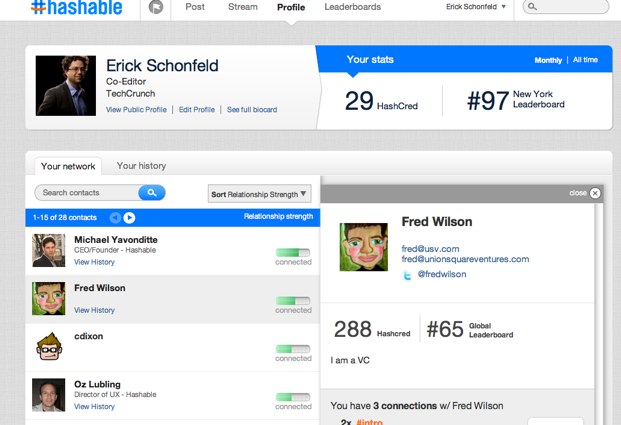621x425 pixels.
Task: Click cdixon's cartoon avatar
Action: 49,346
